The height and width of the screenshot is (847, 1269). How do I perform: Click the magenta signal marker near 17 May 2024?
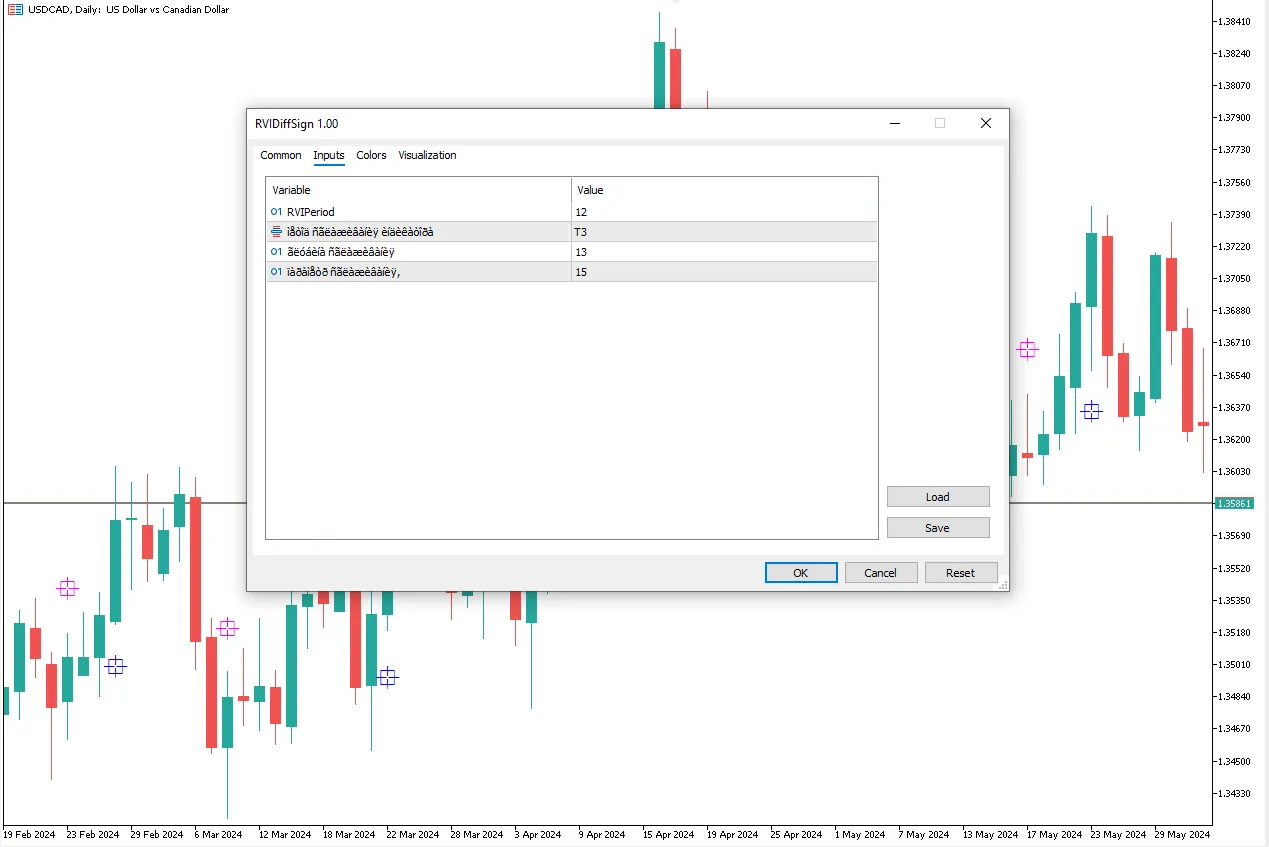pos(1027,349)
